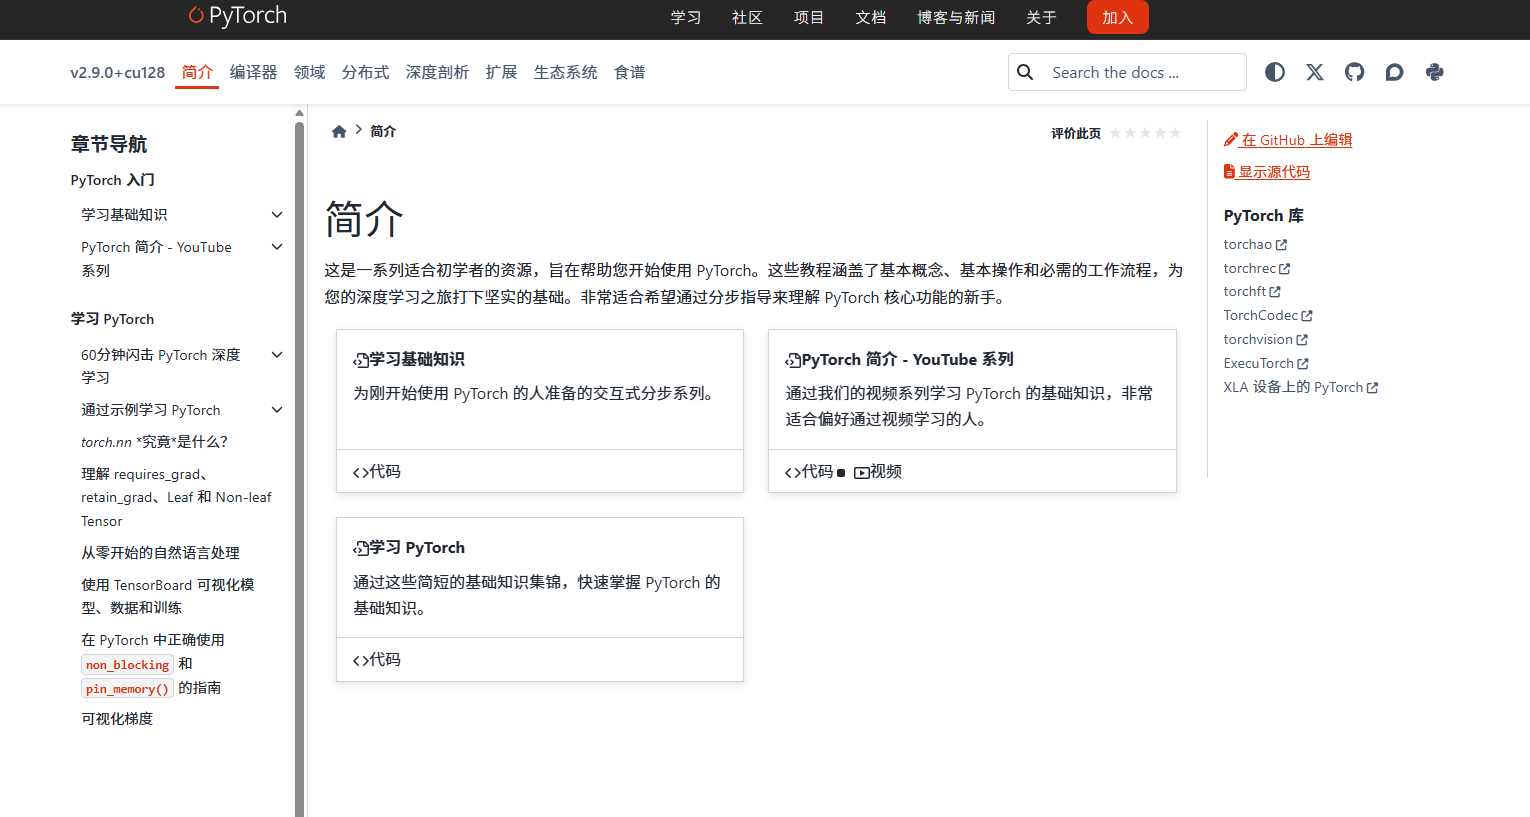Click the icon beside the 学习 PyTorch card title
The height and width of the screenshot is (817, 1530).
pos(361,548)
